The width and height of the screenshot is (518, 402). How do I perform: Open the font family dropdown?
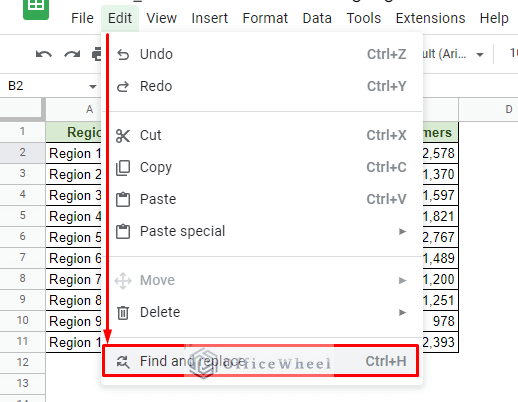[453, 54]
